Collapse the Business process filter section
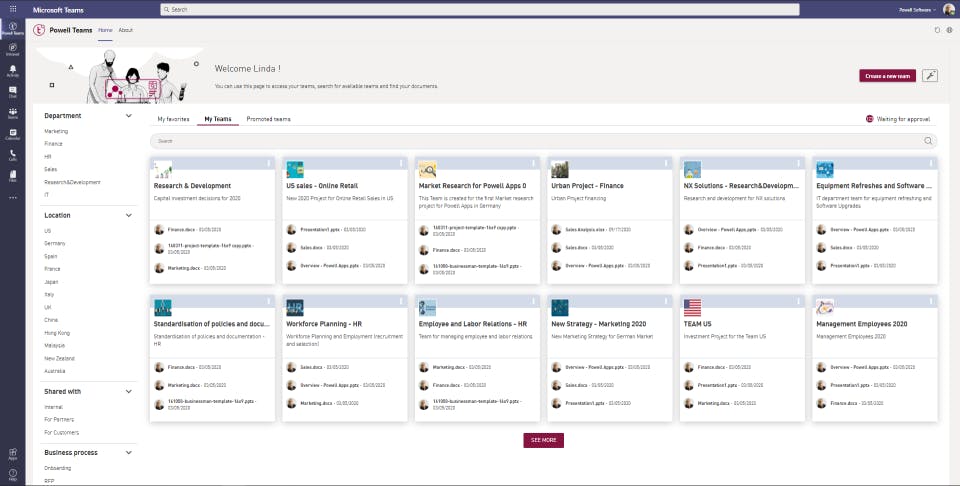 click(x=129, y=453)
